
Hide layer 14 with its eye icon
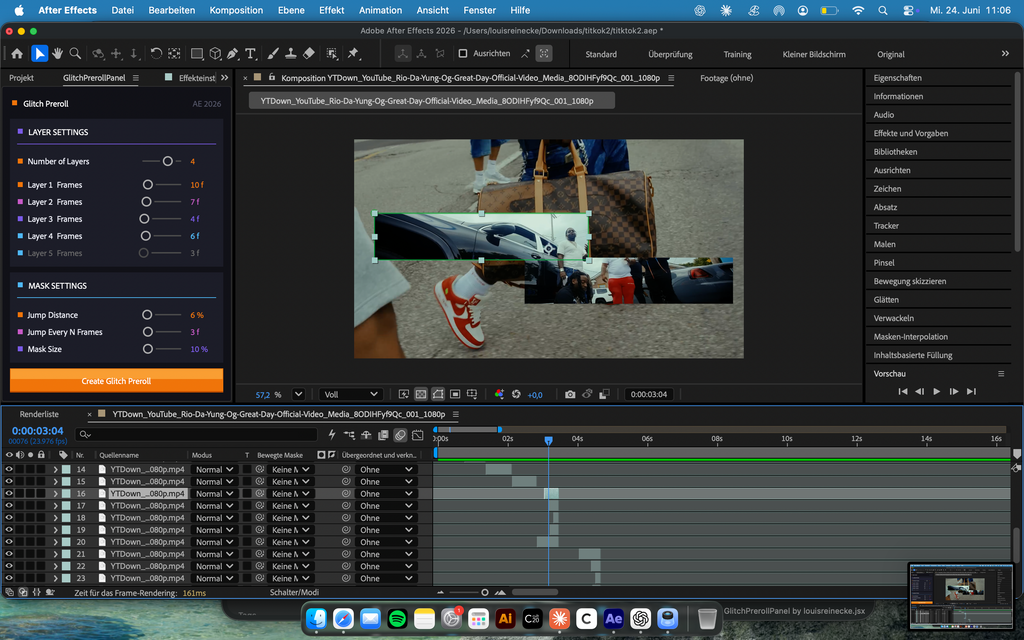(9, 469)
